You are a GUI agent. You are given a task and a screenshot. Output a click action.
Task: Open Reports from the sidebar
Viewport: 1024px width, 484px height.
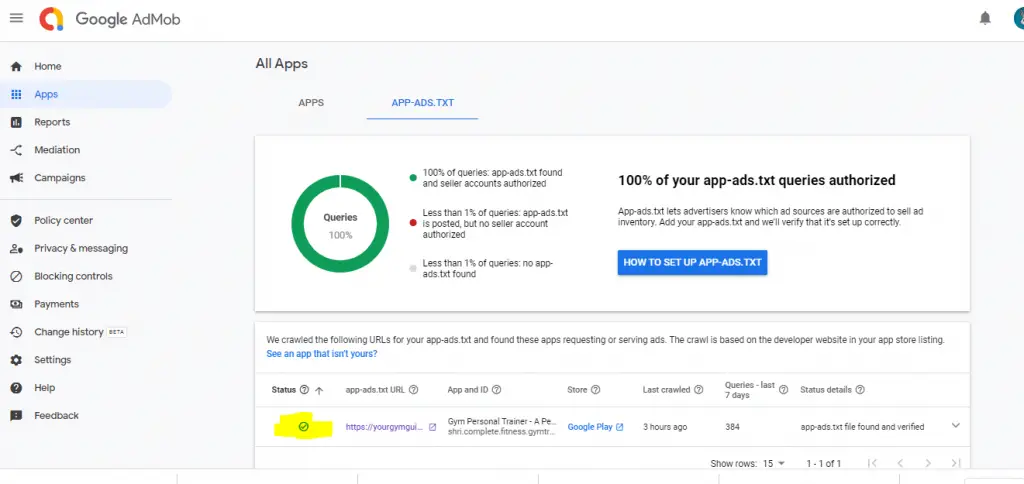(x=52, y=122)
